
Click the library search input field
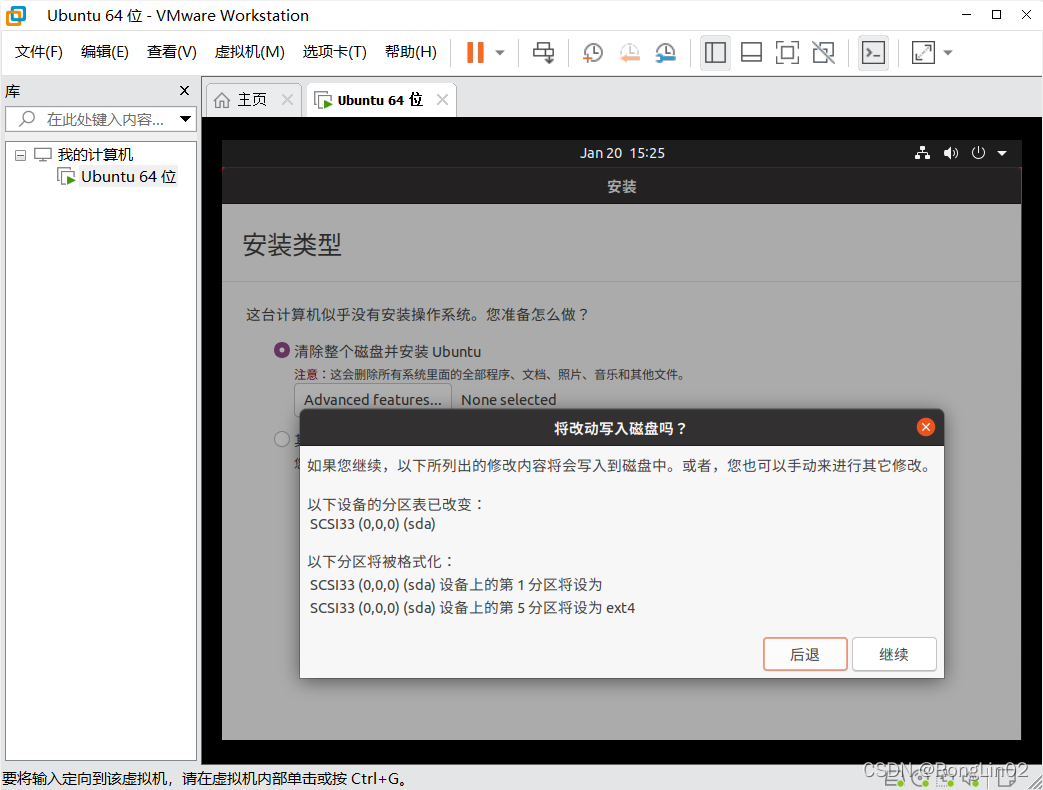(x=100, y=119)
